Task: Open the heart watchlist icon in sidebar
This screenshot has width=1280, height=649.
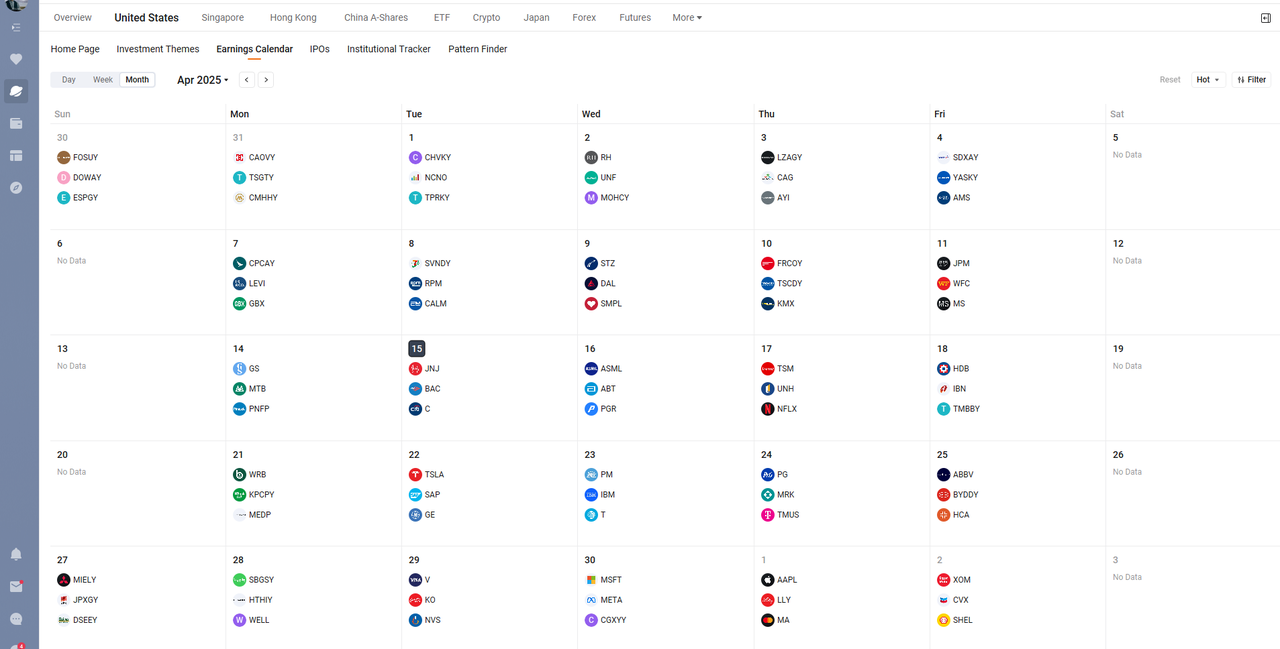Action: click(x=16, y=59)
